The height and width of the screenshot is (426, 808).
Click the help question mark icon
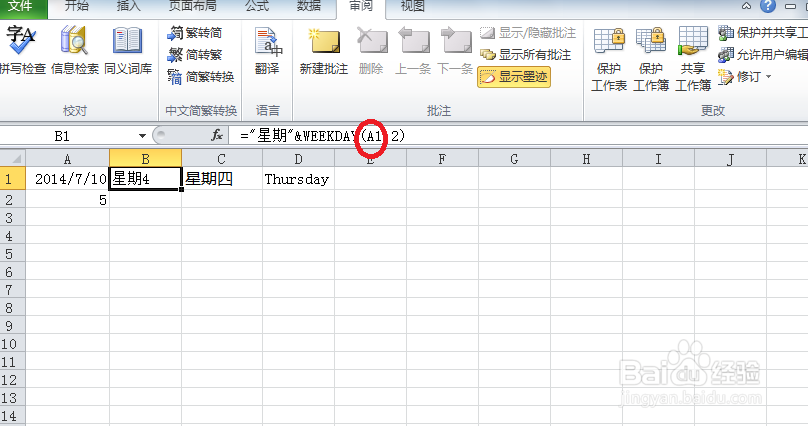pyautogui.click(x=768, y=6)
